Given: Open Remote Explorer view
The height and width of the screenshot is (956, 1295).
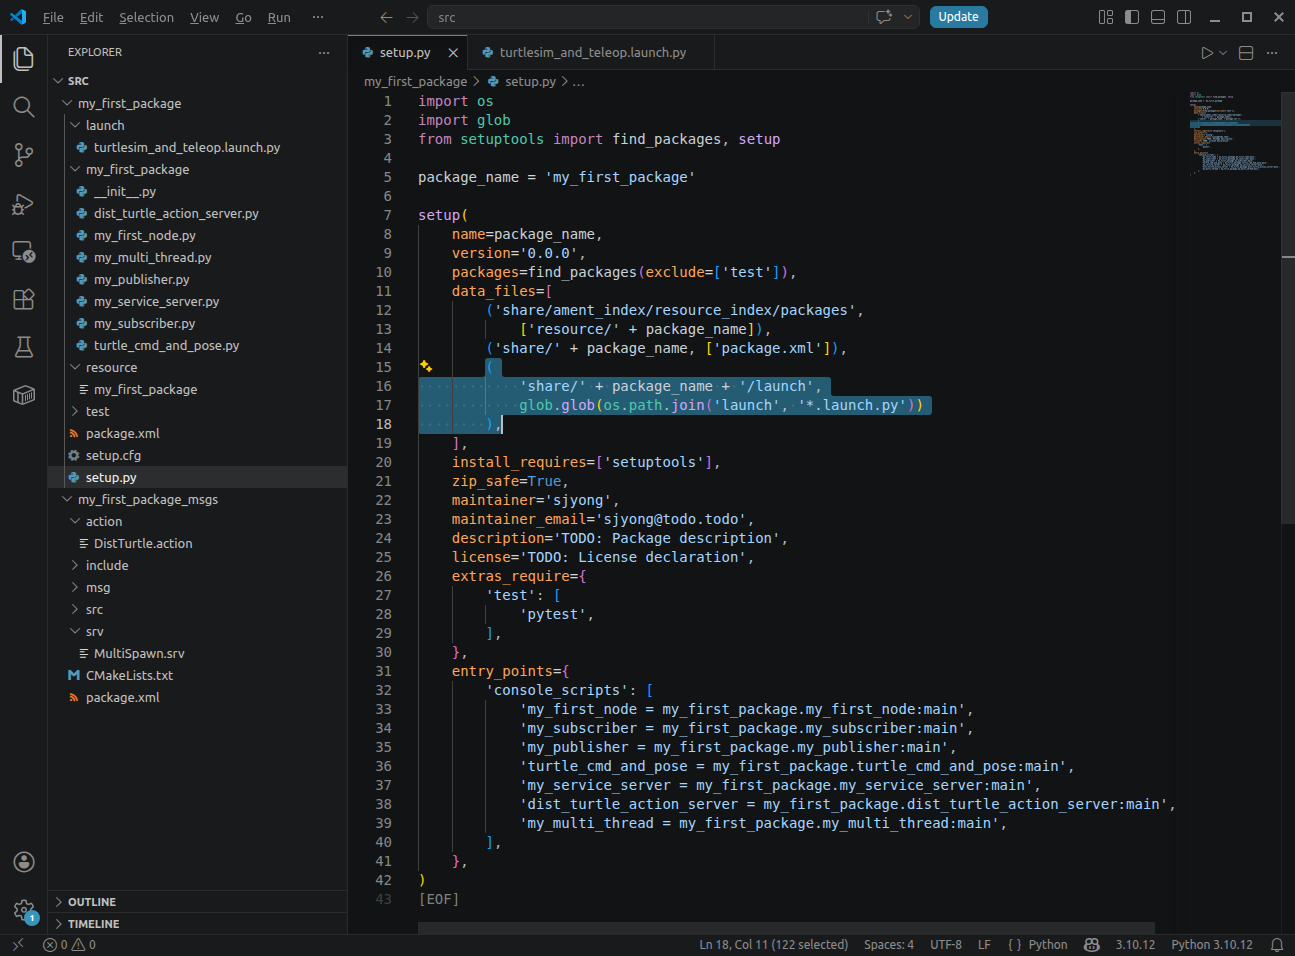Looking at the screenshot, I should click(24, 251).
